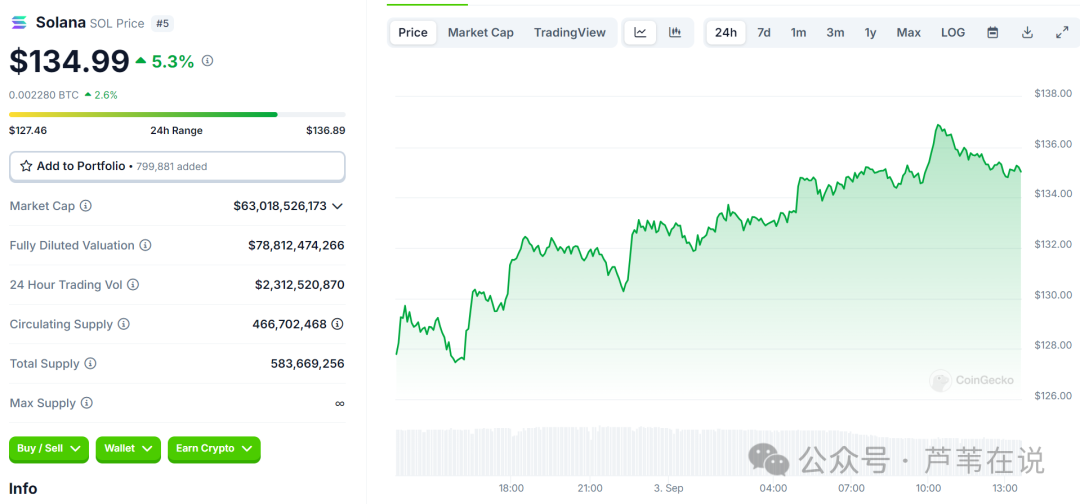Open the Buy / Sell dropdown

click(49, 449)
